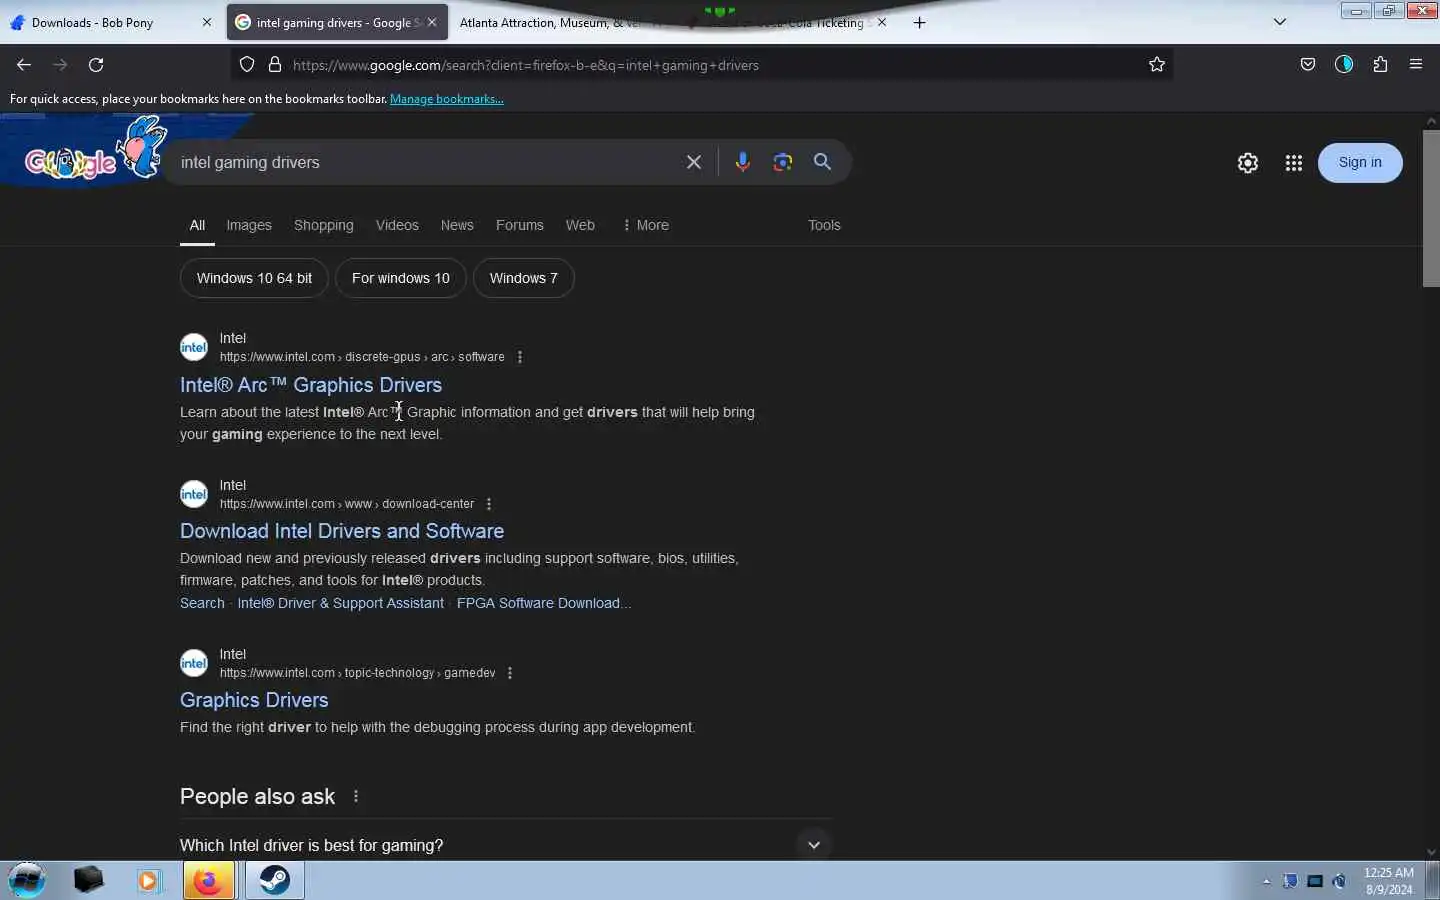The width and height of the screenshot is (1440, 900).
Task: Open the Firefox hamburger menu
Action: coord(1416,65)
